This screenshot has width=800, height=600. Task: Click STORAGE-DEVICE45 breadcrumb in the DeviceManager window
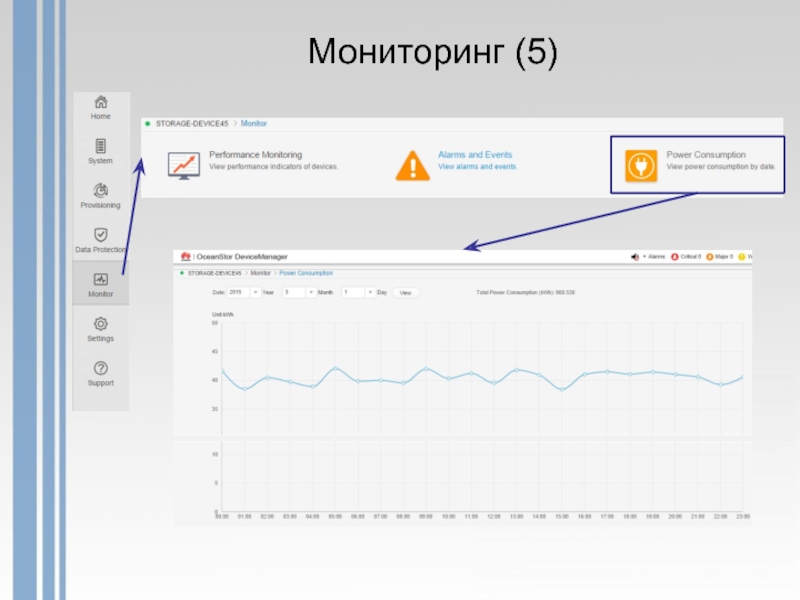pyautogui.click(x=214, y=273)
